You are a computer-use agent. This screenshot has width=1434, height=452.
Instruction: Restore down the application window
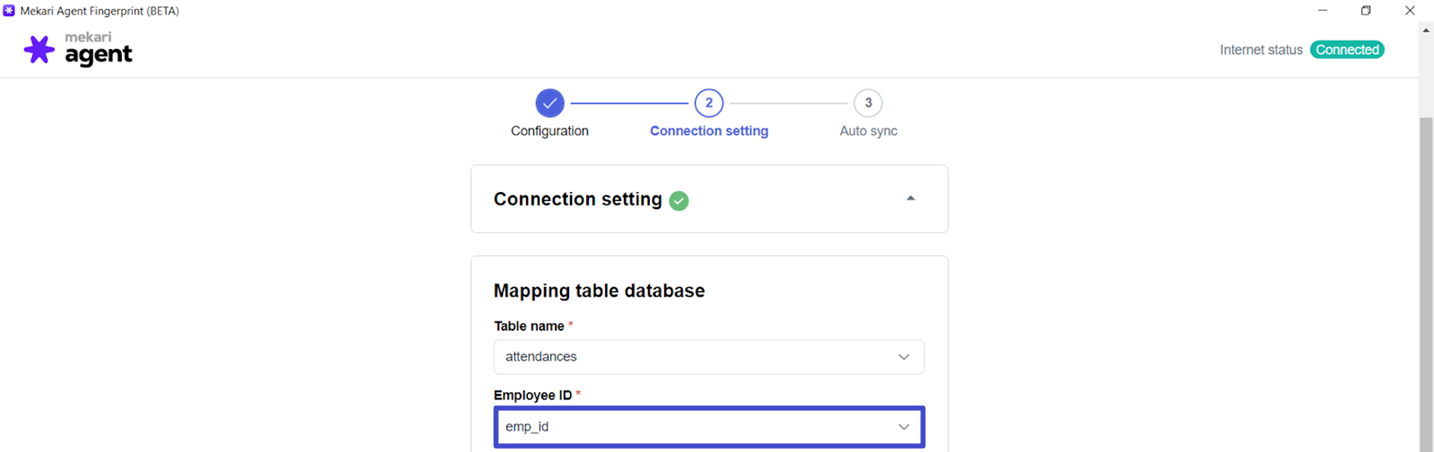tap(1366, 11)
